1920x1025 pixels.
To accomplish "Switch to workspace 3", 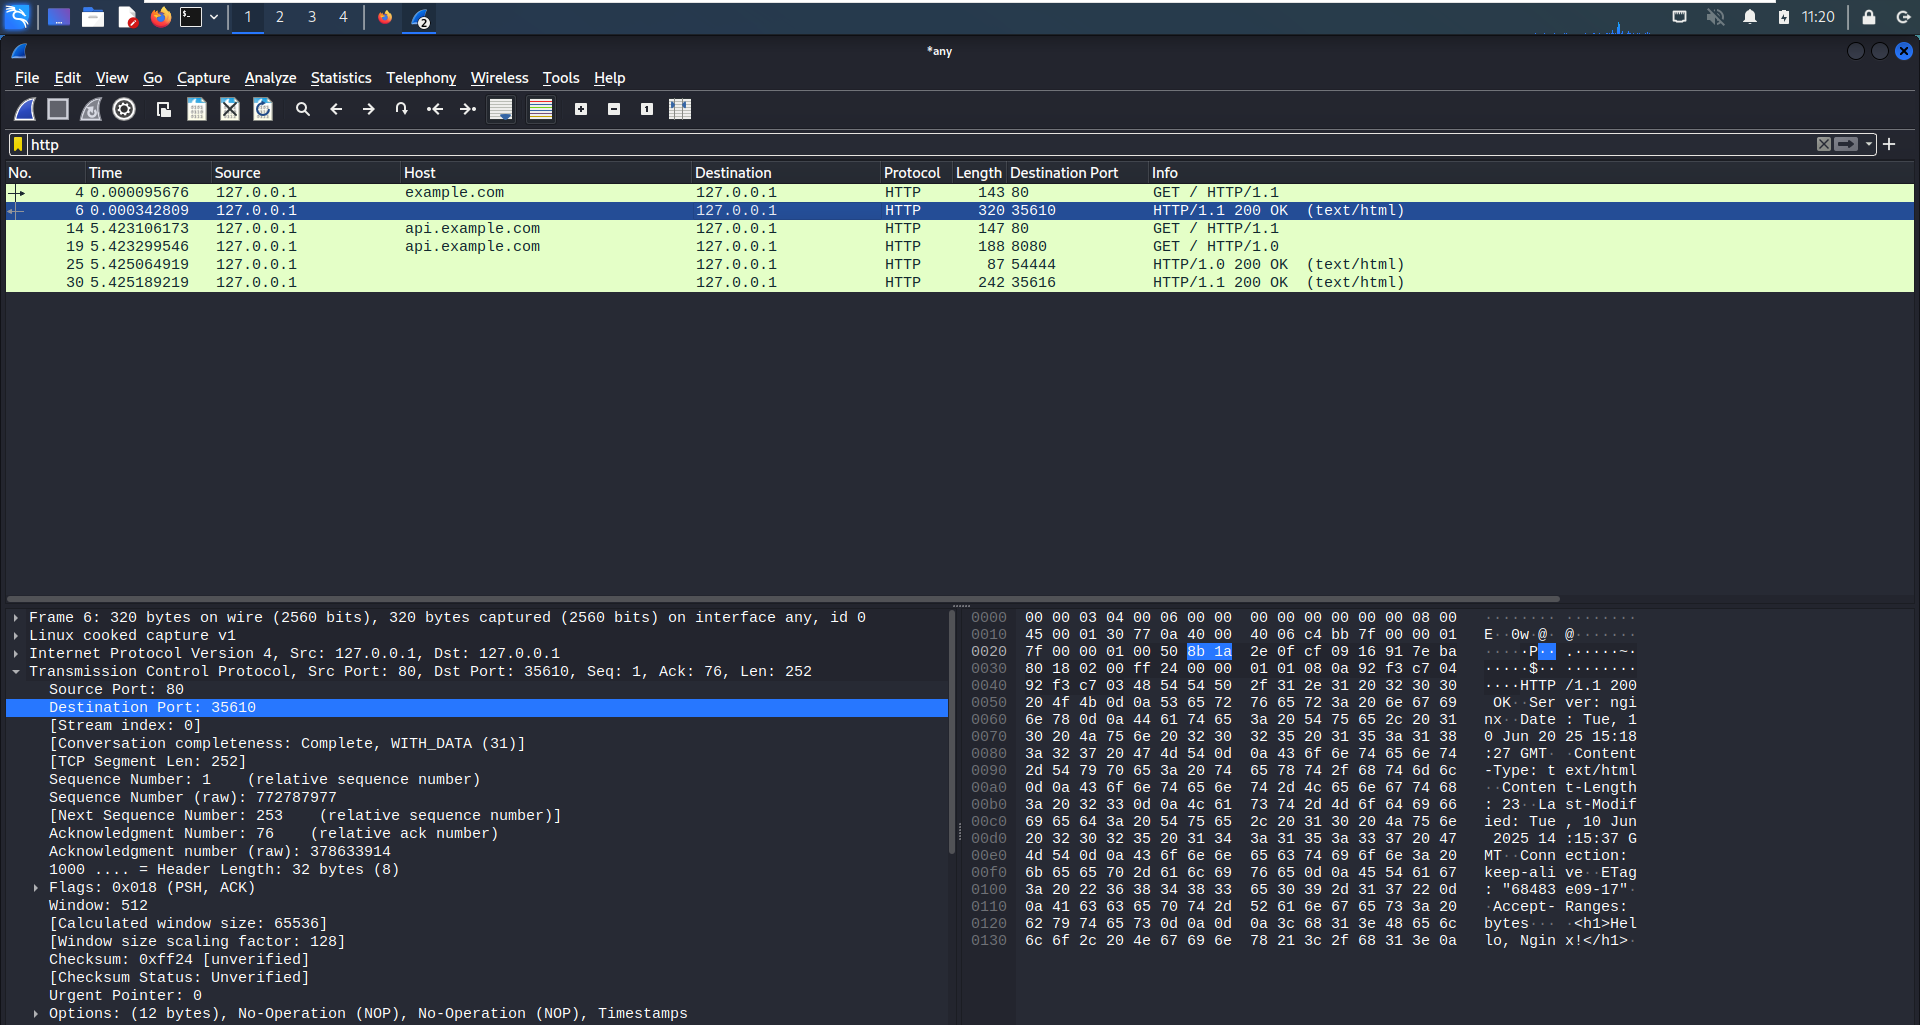I will point(312,17).
